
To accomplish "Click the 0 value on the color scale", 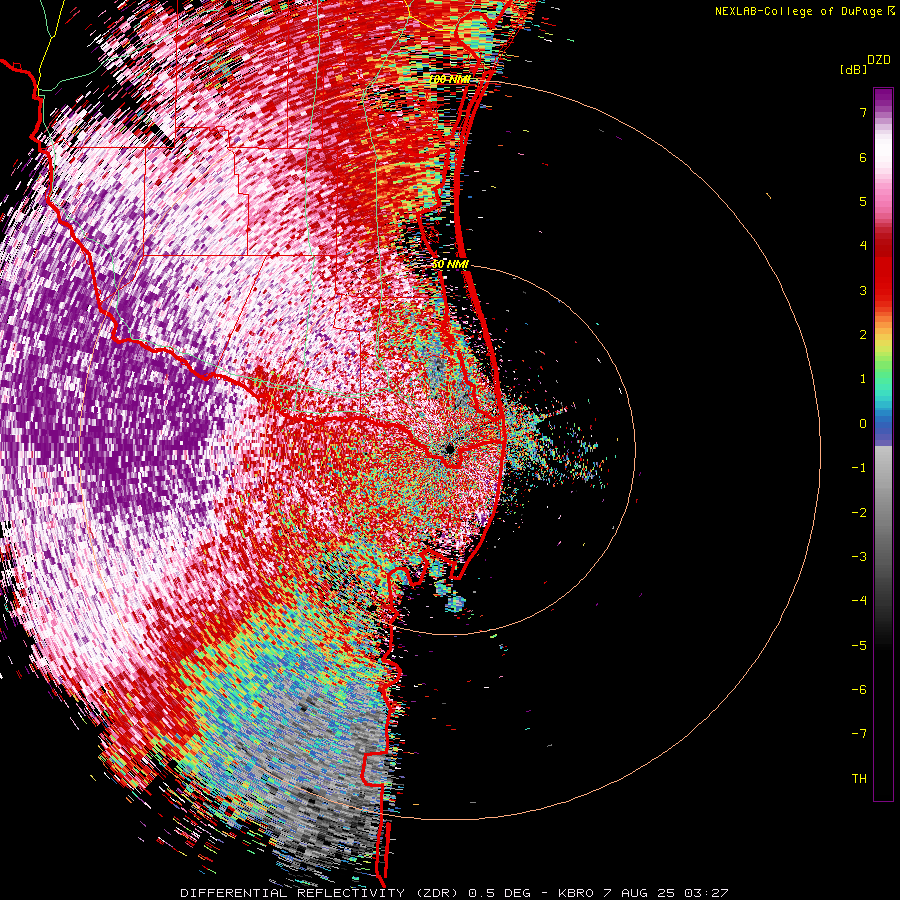I will coord(863,424).
